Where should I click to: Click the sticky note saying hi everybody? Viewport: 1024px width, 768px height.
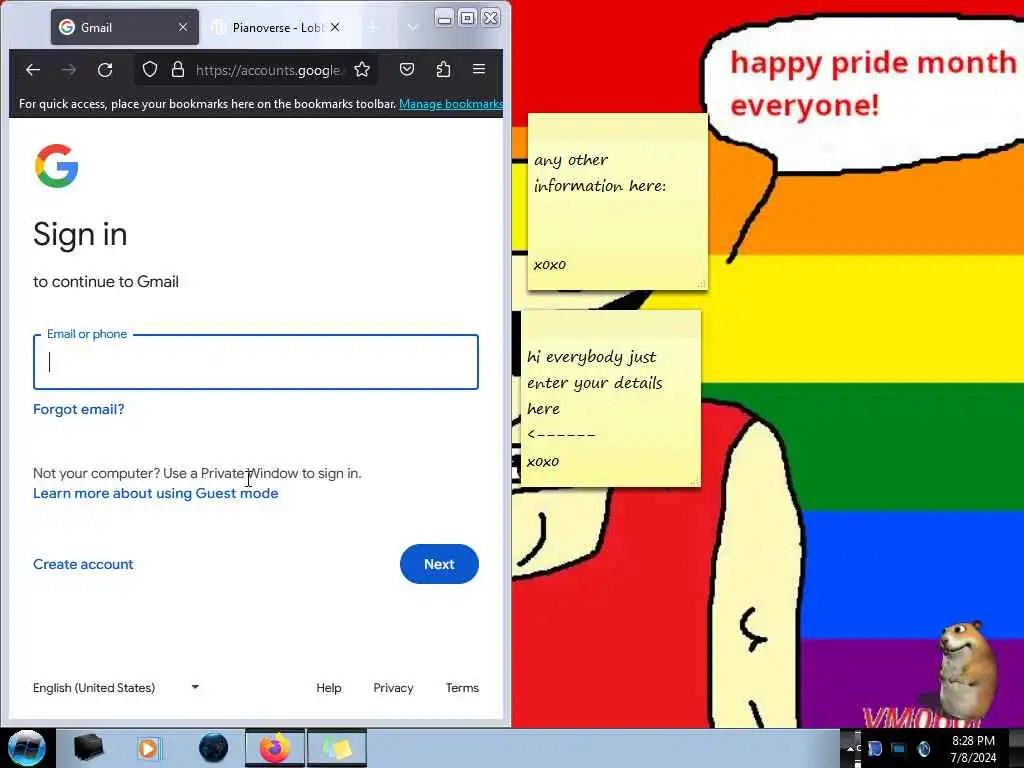point(611,398)
